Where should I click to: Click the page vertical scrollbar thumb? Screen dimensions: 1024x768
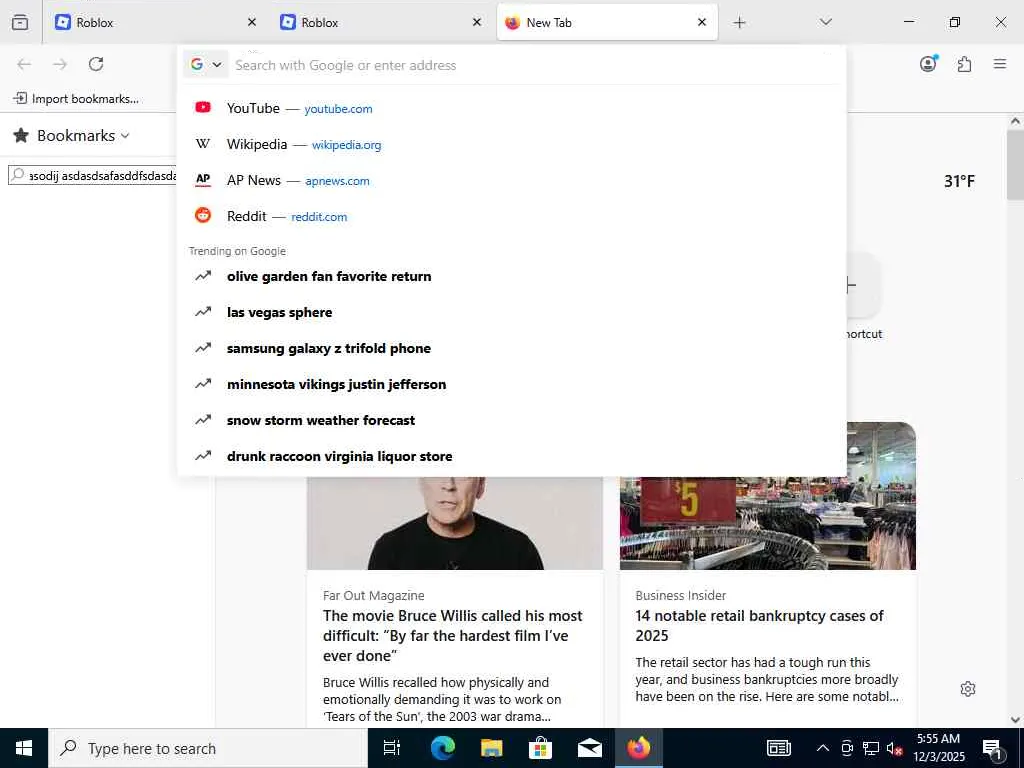(1015, 165)
